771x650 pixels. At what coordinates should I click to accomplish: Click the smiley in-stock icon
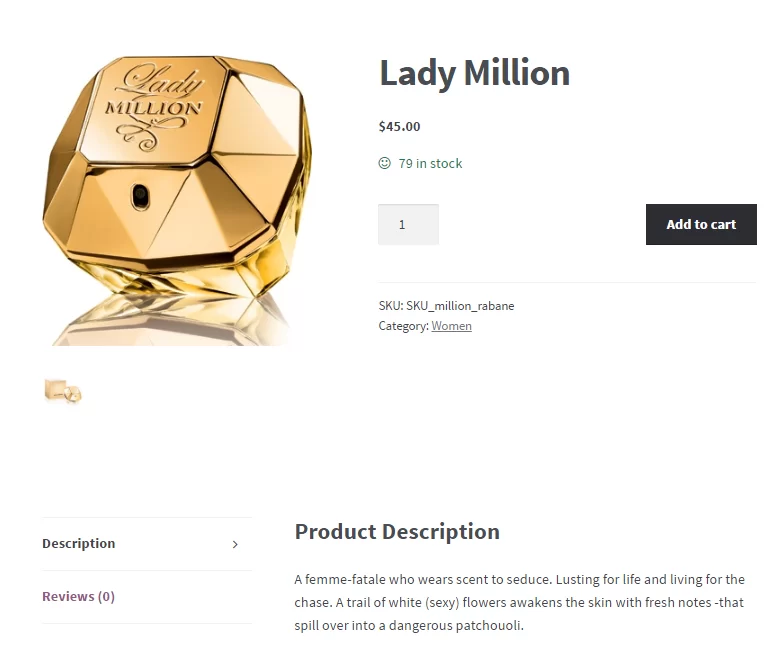385,163
